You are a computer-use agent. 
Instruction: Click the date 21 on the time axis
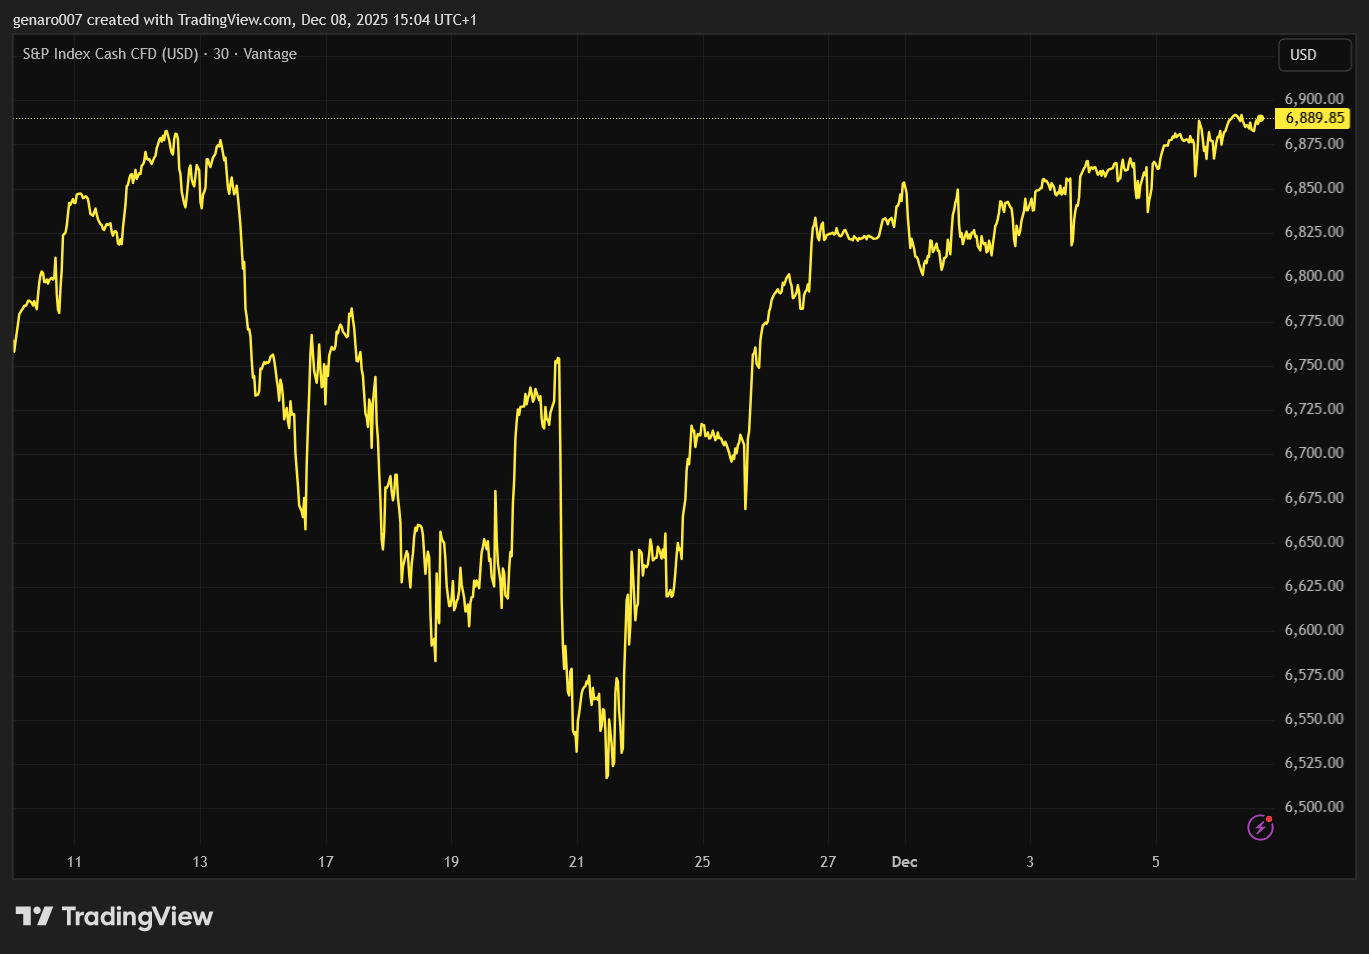[x=576, y=862]
